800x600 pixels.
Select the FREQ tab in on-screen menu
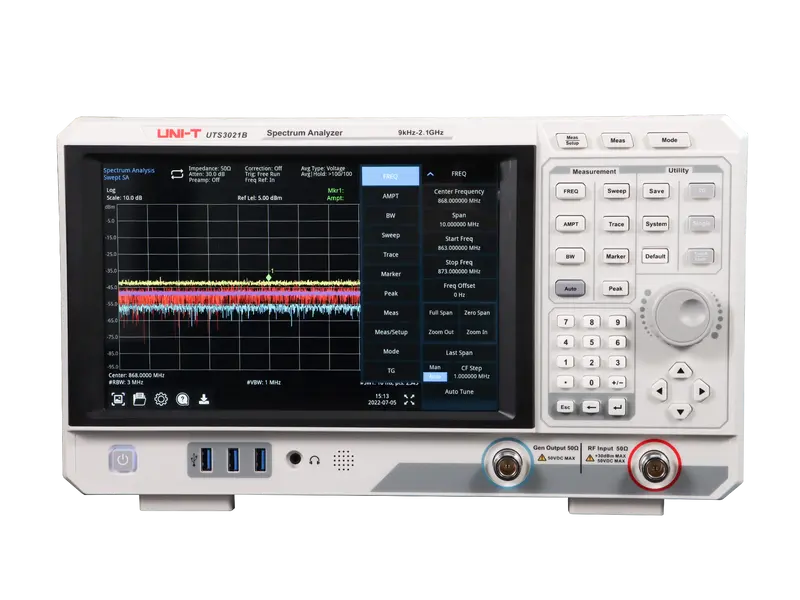[390, 176]
